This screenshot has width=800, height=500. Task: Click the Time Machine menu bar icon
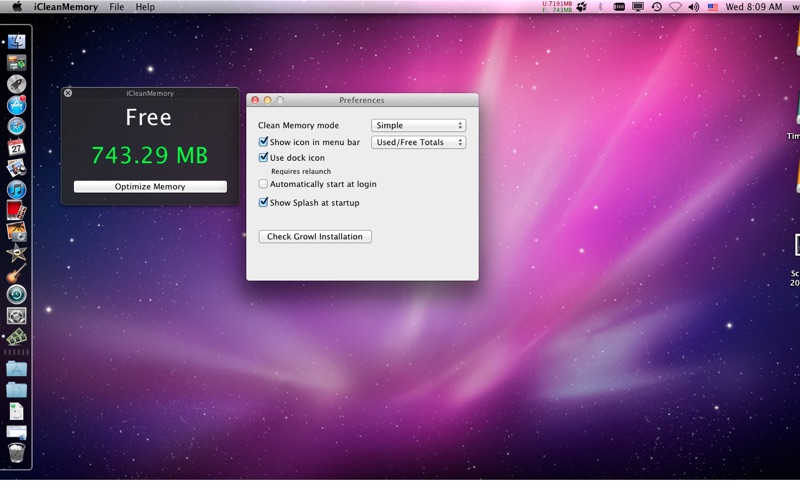656,7
